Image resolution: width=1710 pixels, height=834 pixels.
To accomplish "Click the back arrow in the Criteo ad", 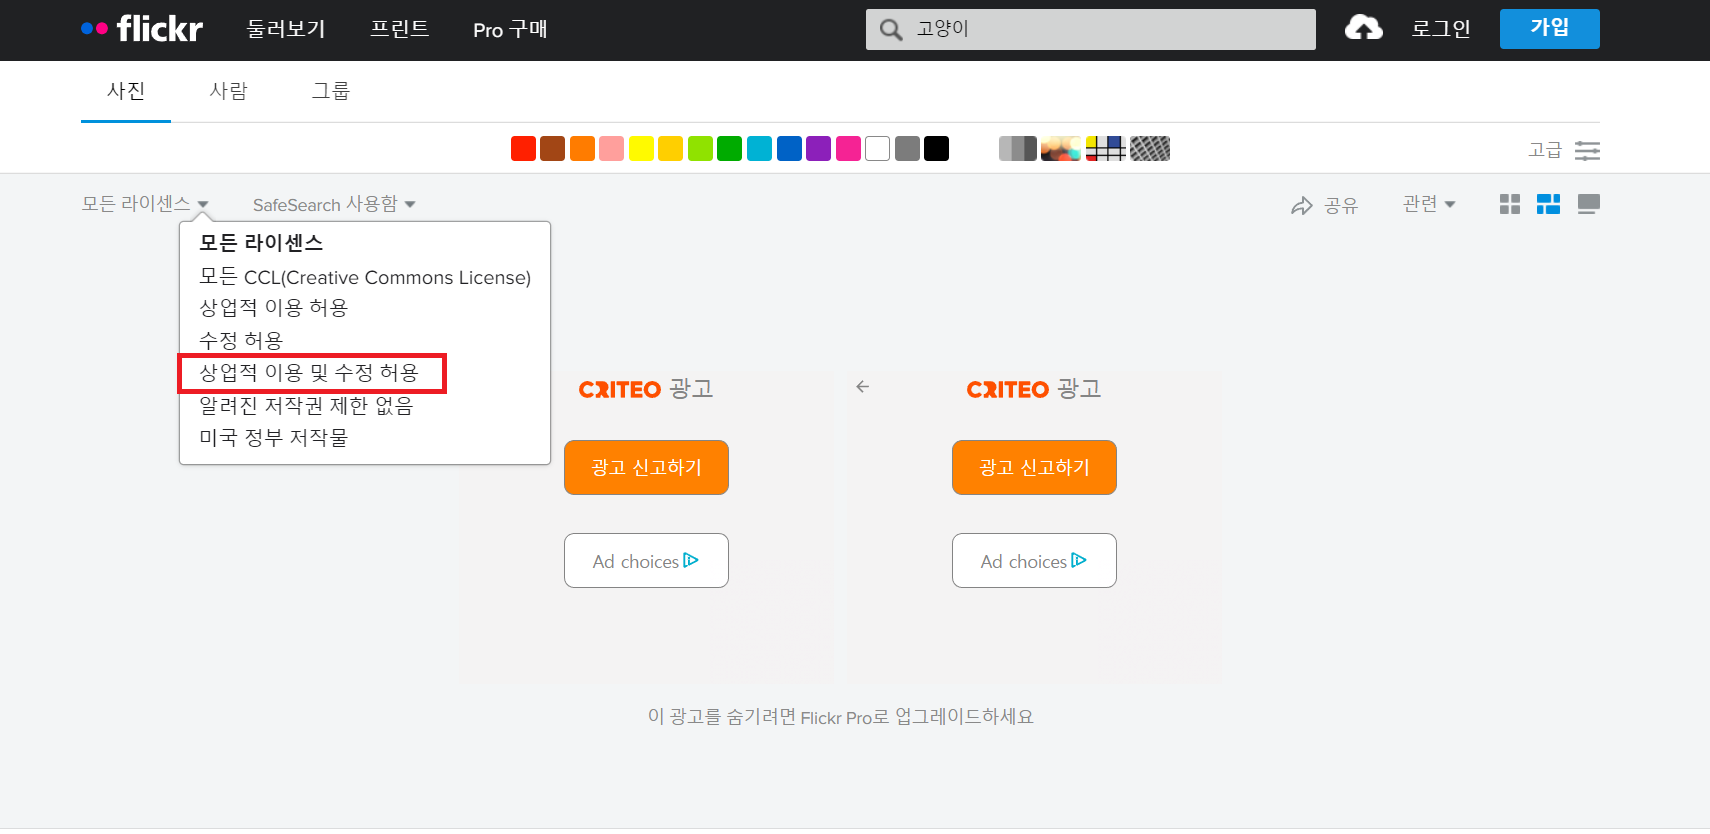I will pyautogui.click(x=862, y=386).
